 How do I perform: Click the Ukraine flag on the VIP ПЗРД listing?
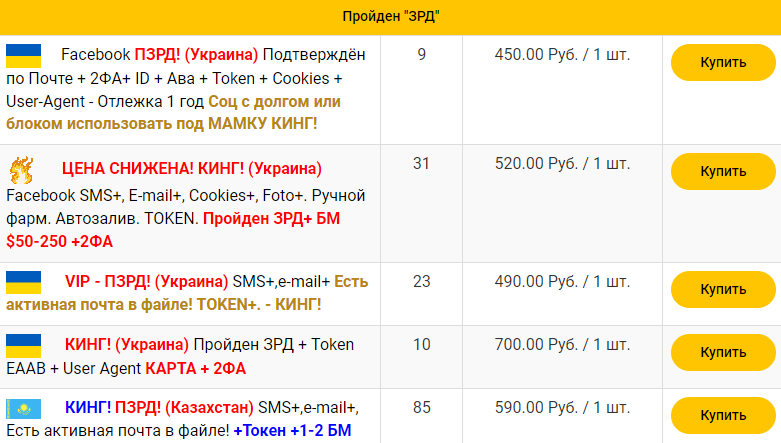click(23, 283)
